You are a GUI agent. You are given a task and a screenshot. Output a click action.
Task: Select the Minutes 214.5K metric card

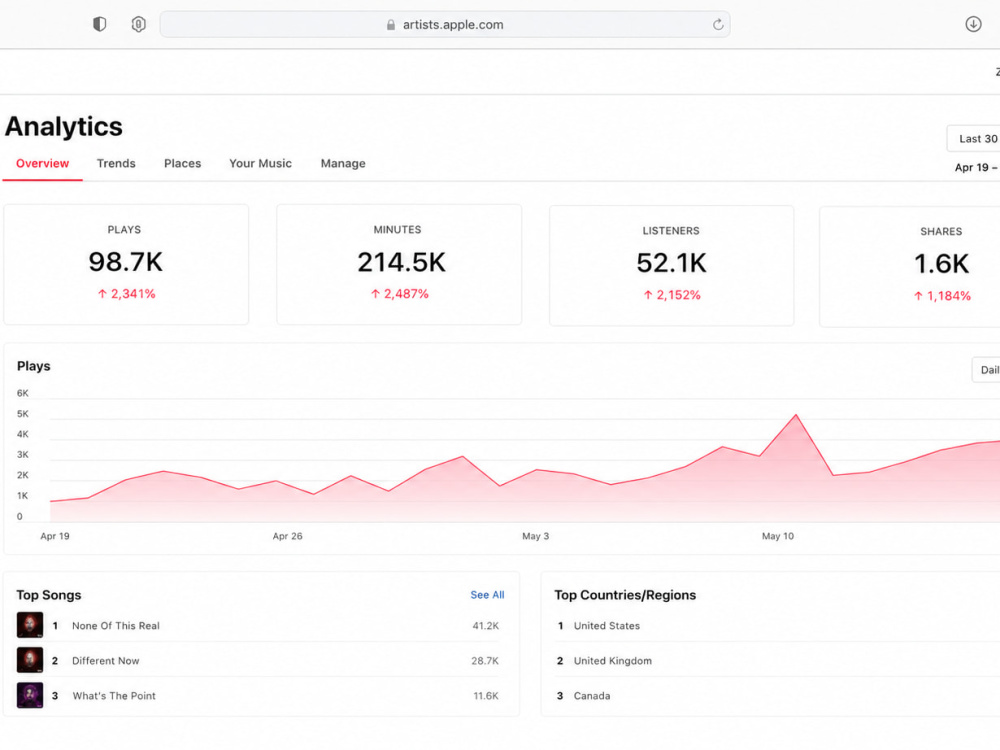point(399,265)
